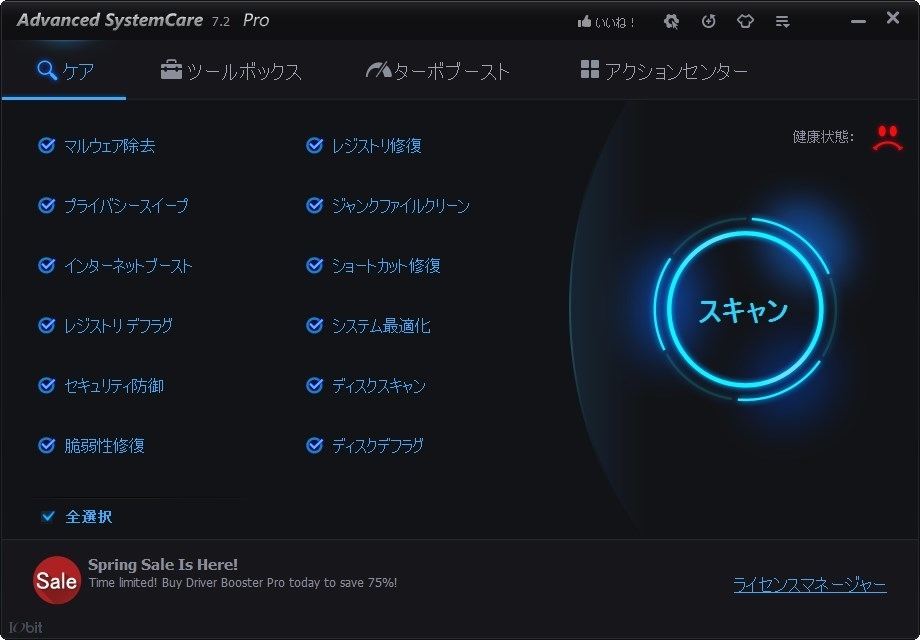
Task: Toggle ジャンクファイルクリーン checkbox
Action: [x=314, y=205]
